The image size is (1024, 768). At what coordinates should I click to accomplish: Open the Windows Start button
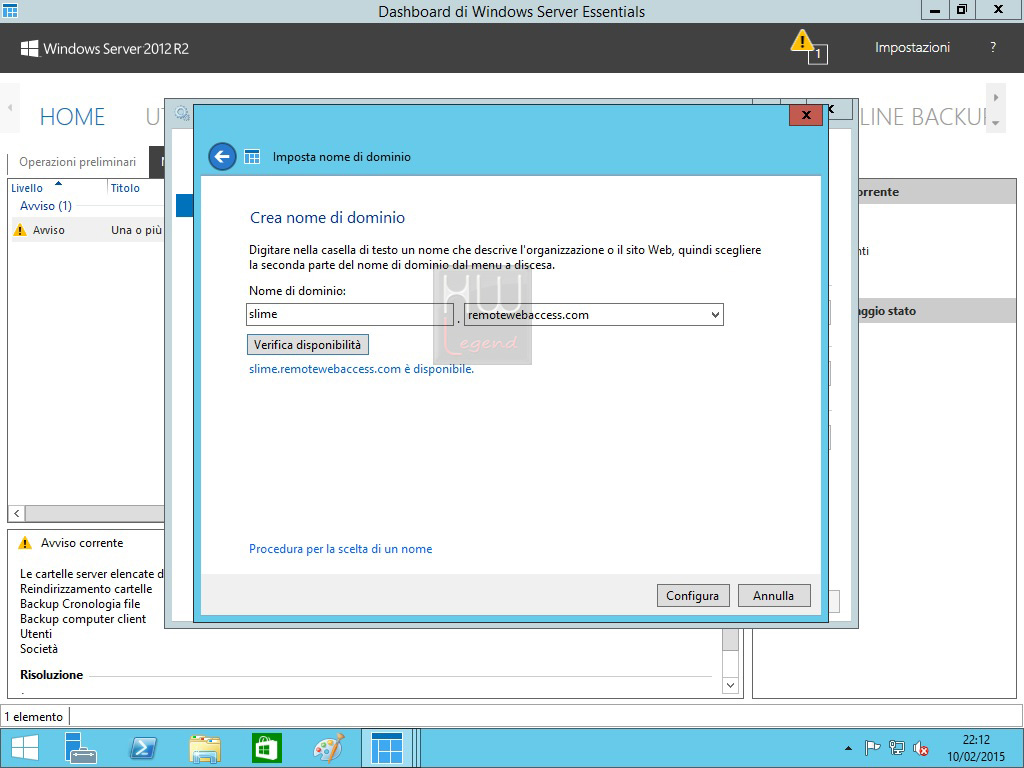click(x=24, y=748)
